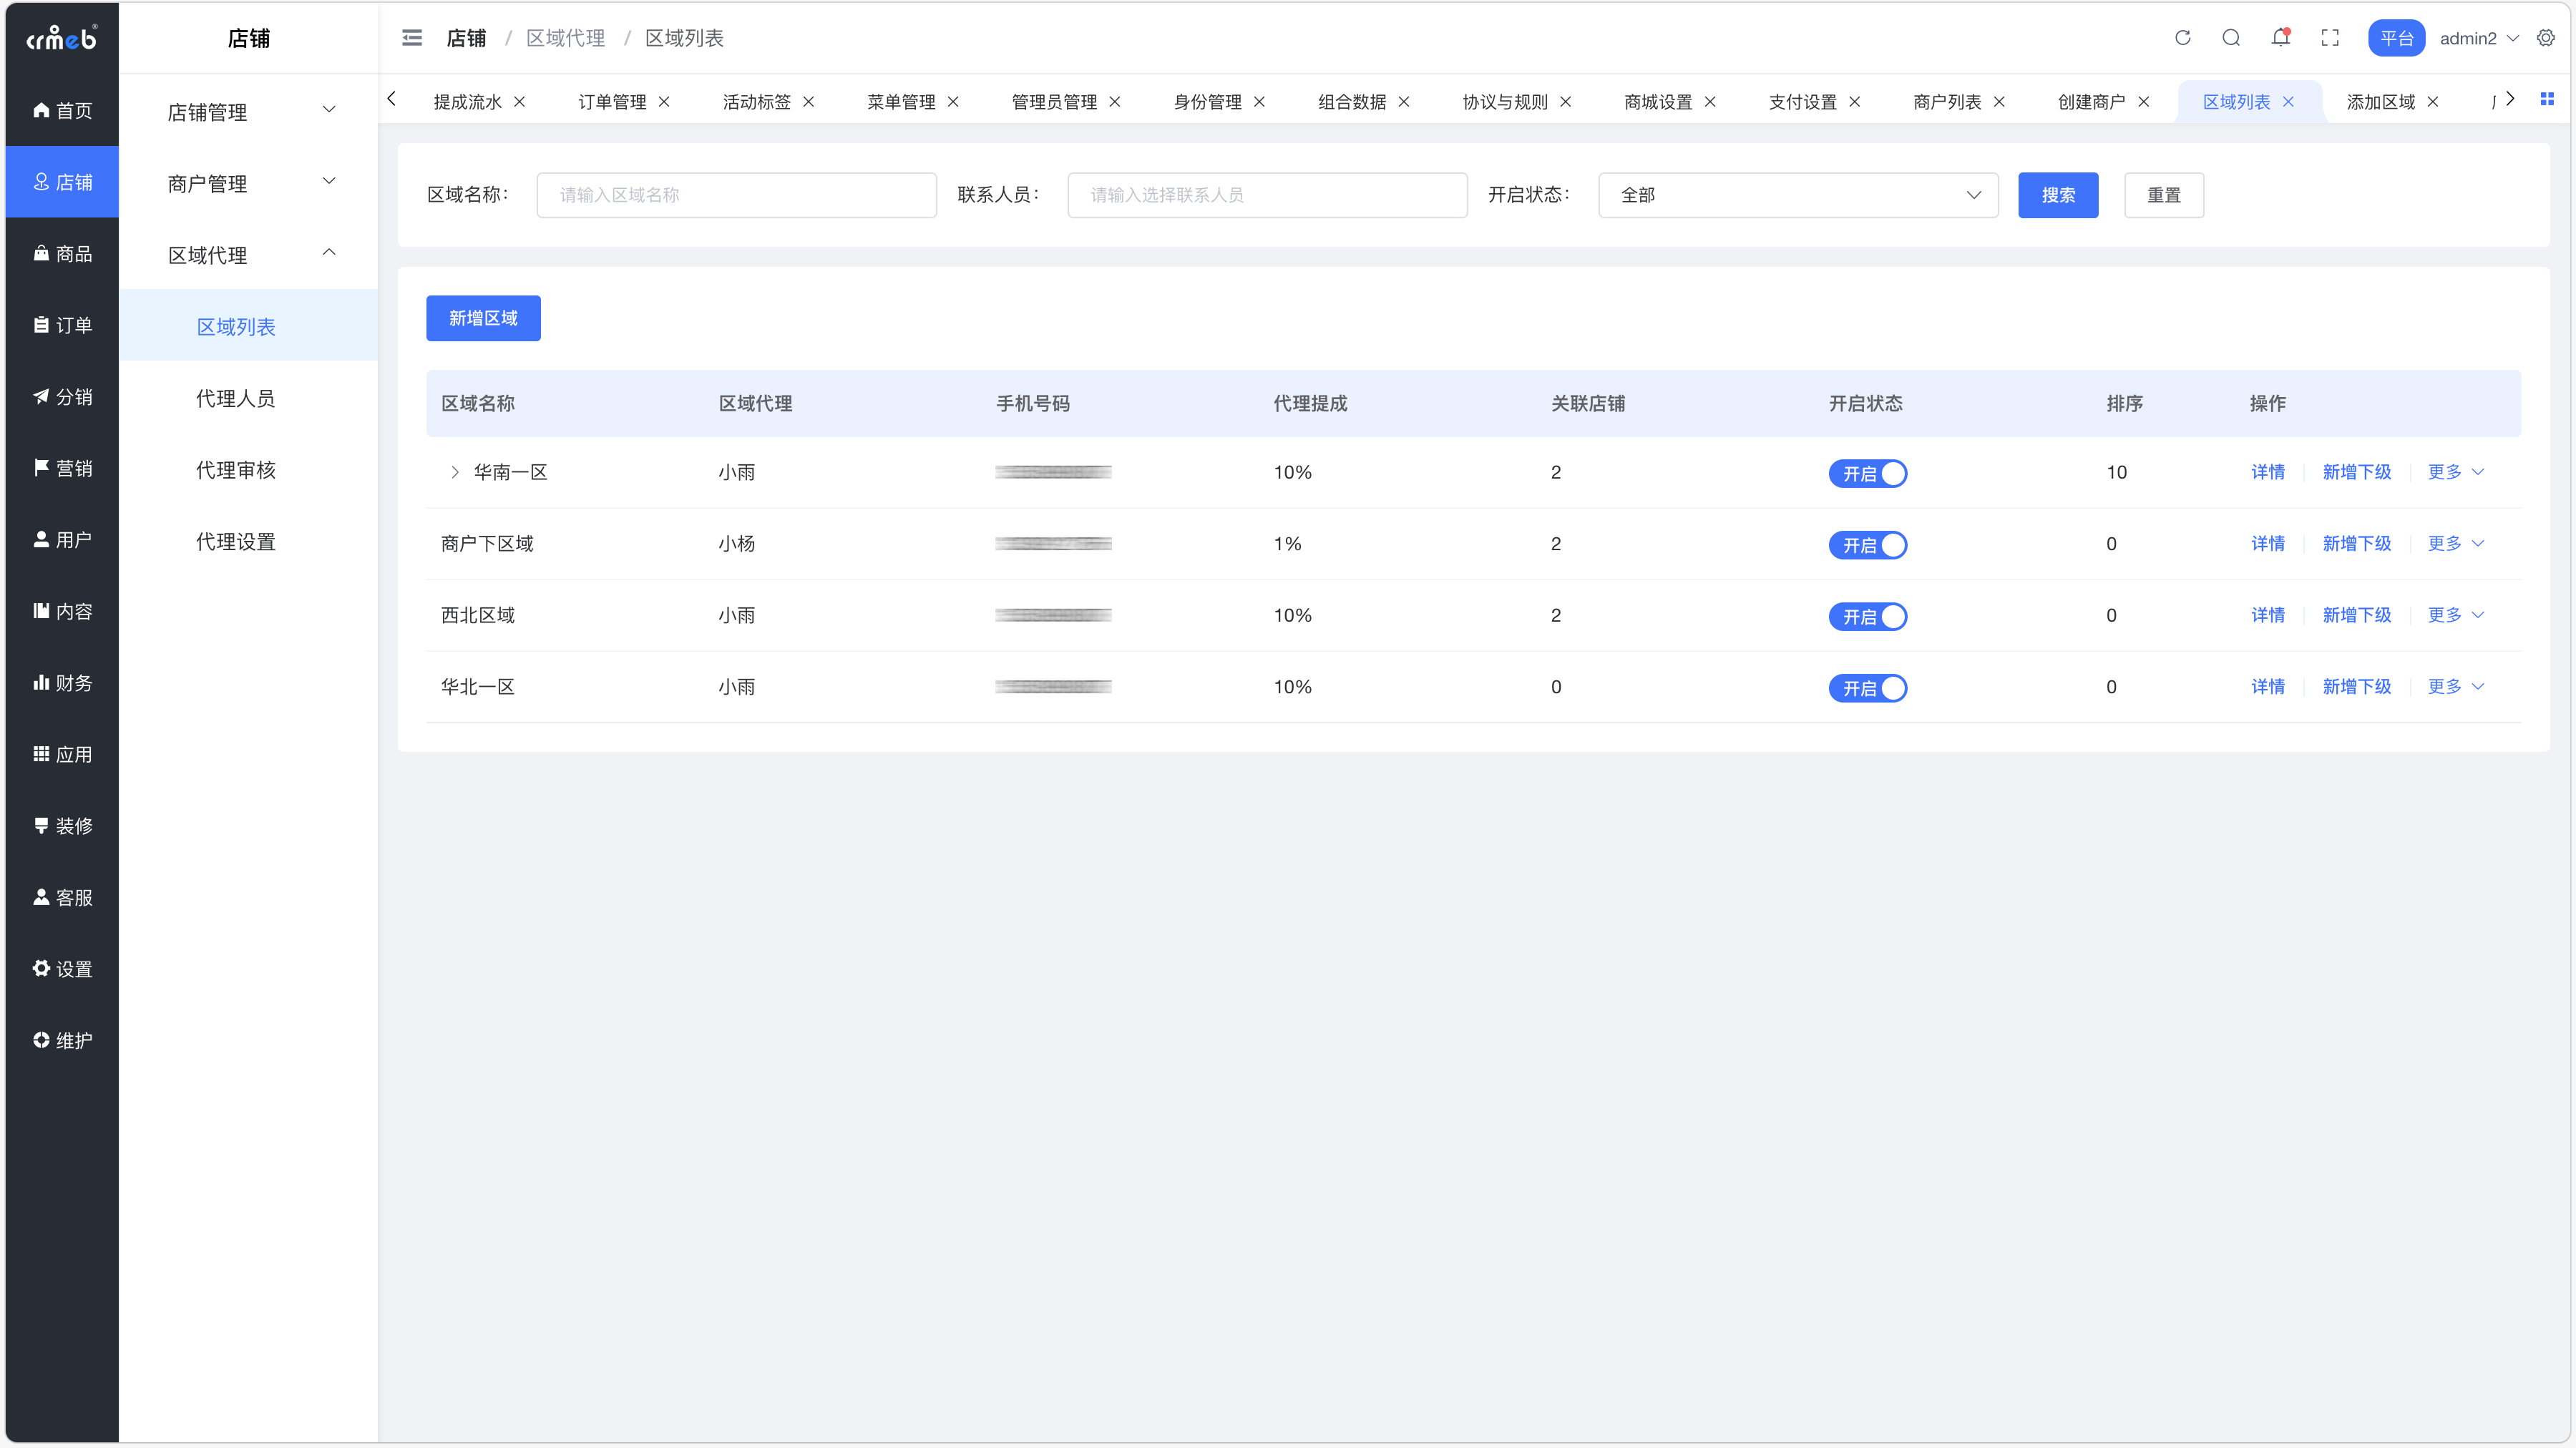2576x1448 pixels.
Task: Expand the 华南一区 row arrow
Action: (455, 472)
